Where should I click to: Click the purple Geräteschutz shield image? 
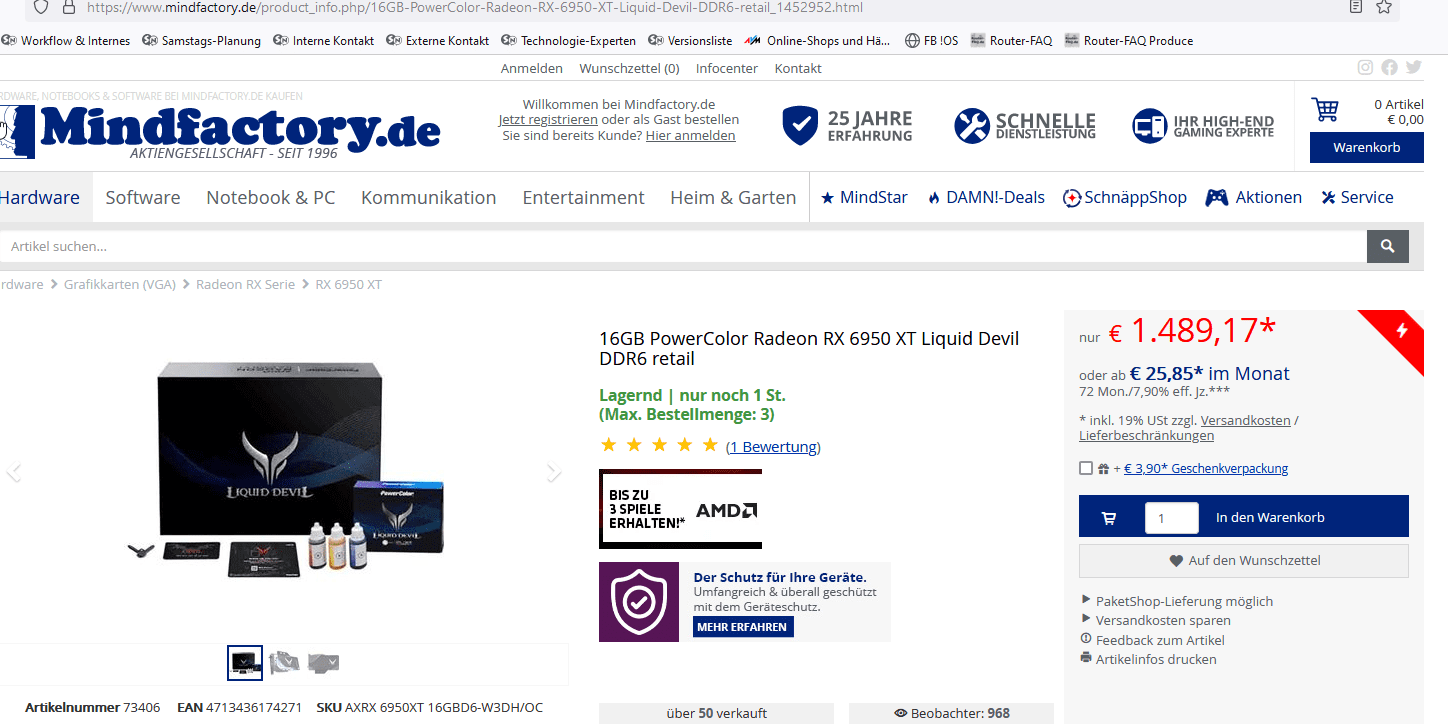pyautogui.click(x=640, y=602)
